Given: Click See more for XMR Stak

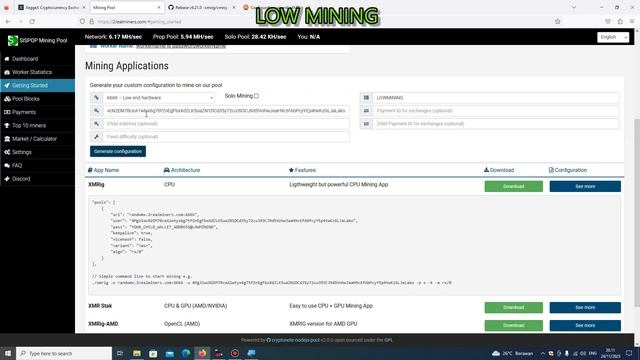Looking at the screenshot, I should (x=585, y=307).
